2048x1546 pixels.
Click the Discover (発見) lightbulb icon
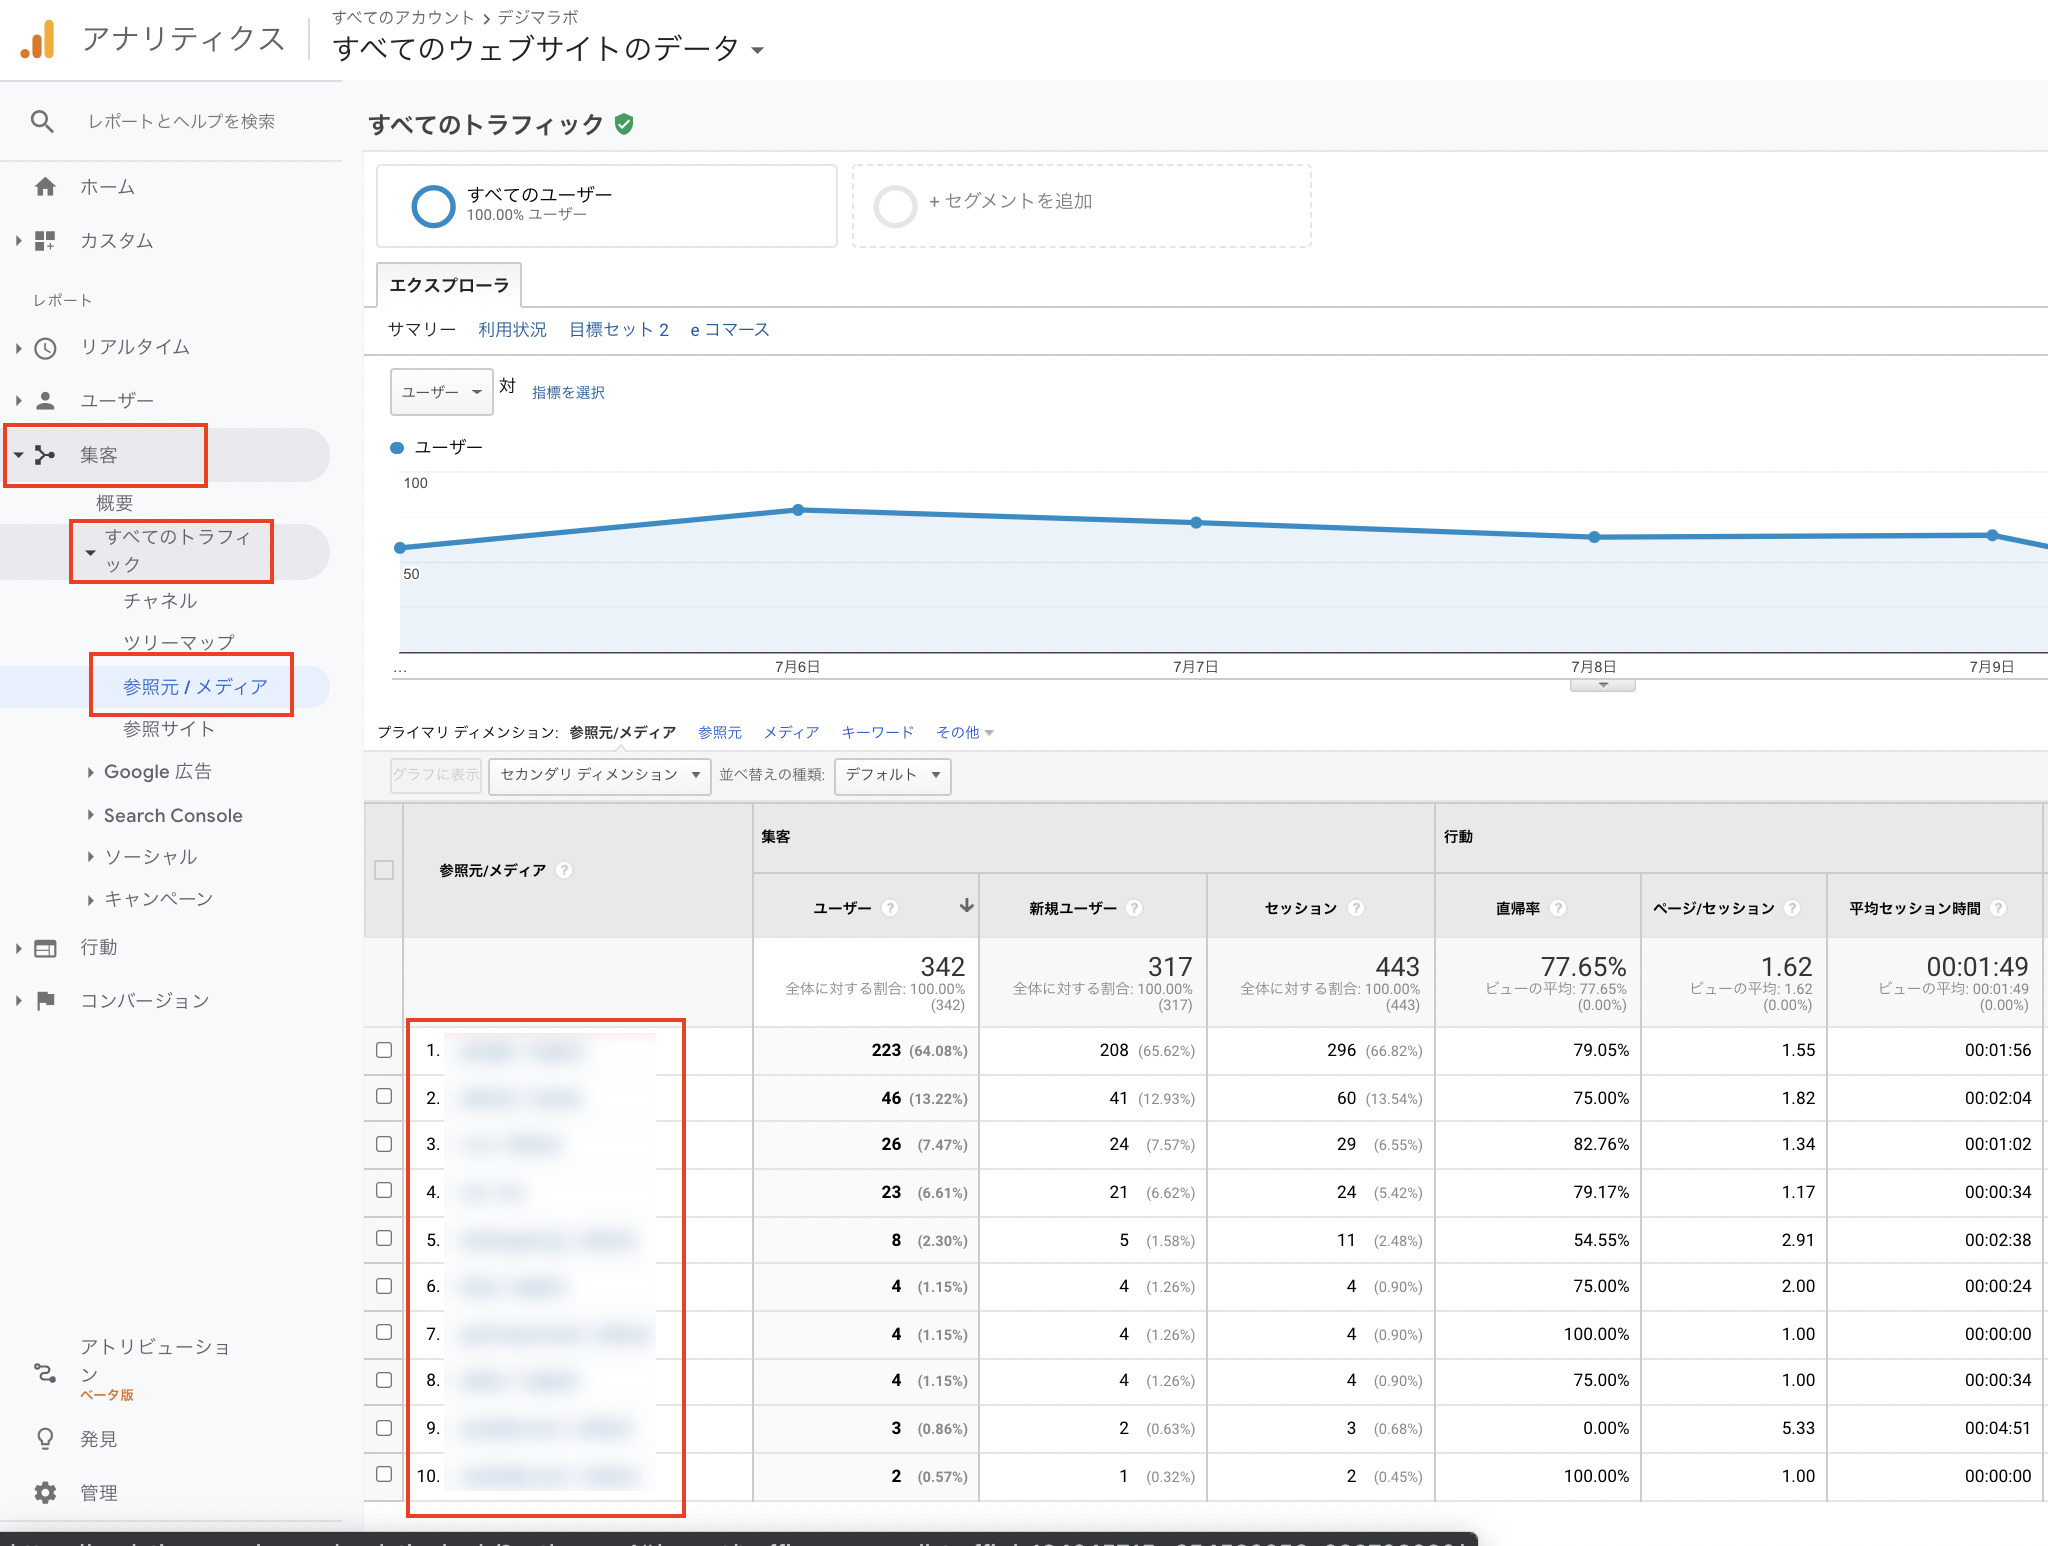click(45, 1439)
